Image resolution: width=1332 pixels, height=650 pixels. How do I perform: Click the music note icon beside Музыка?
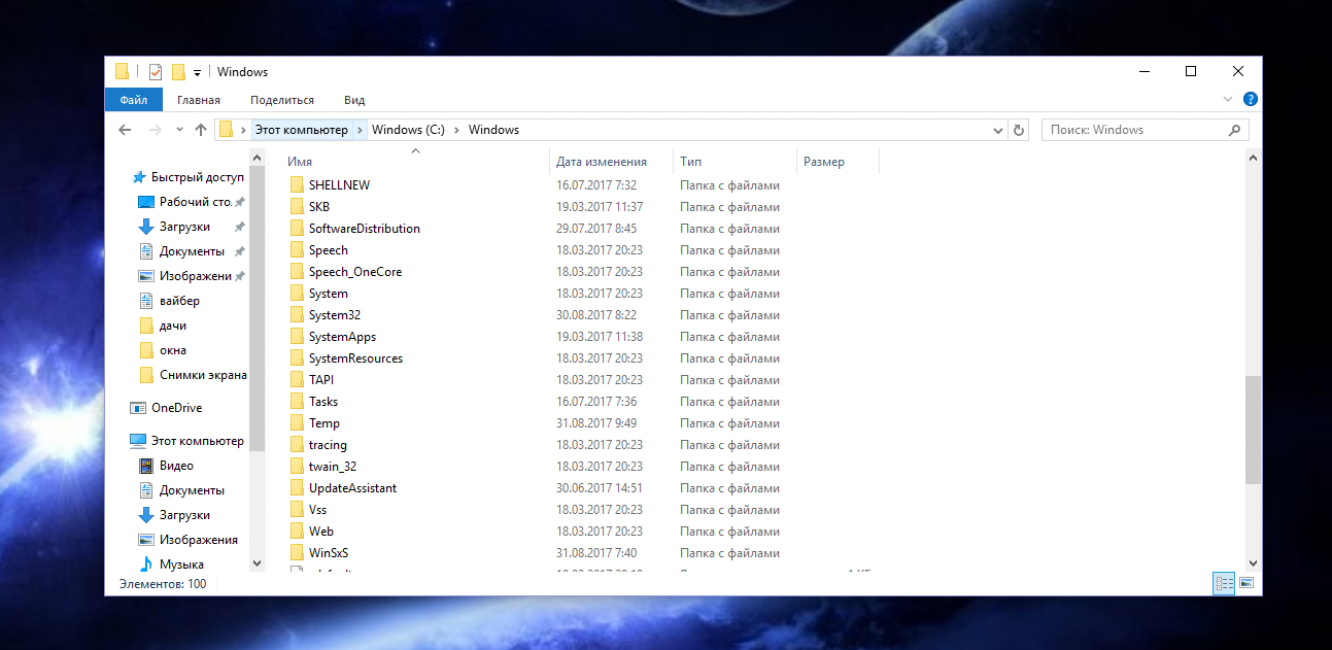(146, 565)
